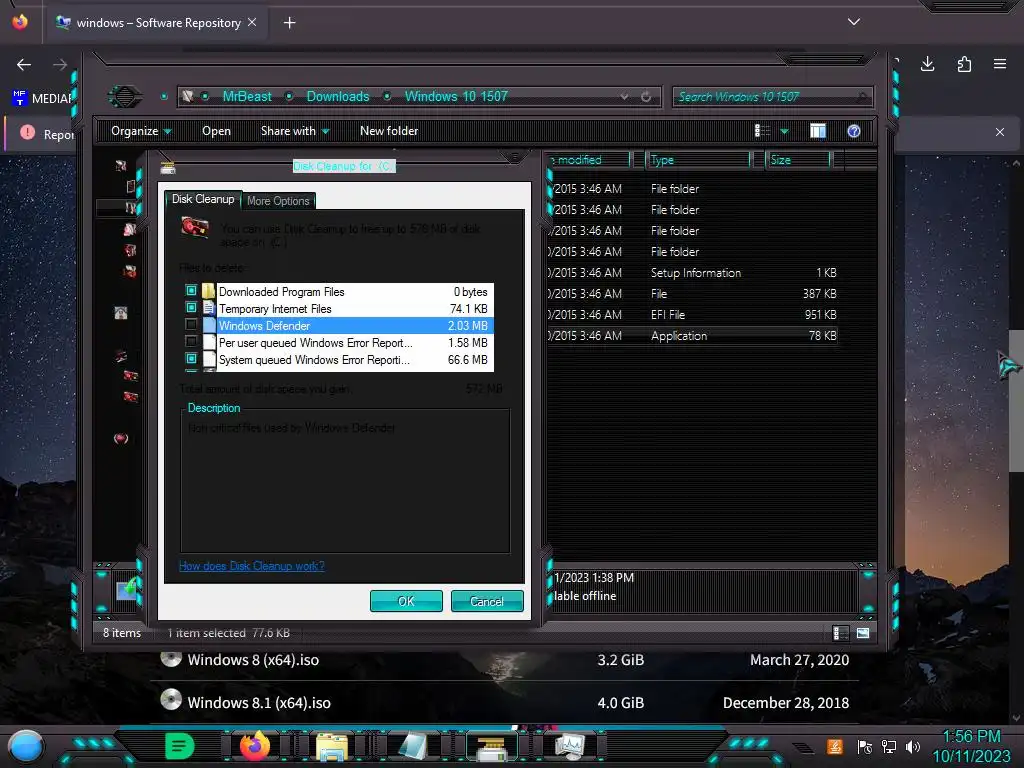Open Windows 8.1 (x64).iso link in Firefox
This screenshot has width=1024, height=768.
point(259,703)
